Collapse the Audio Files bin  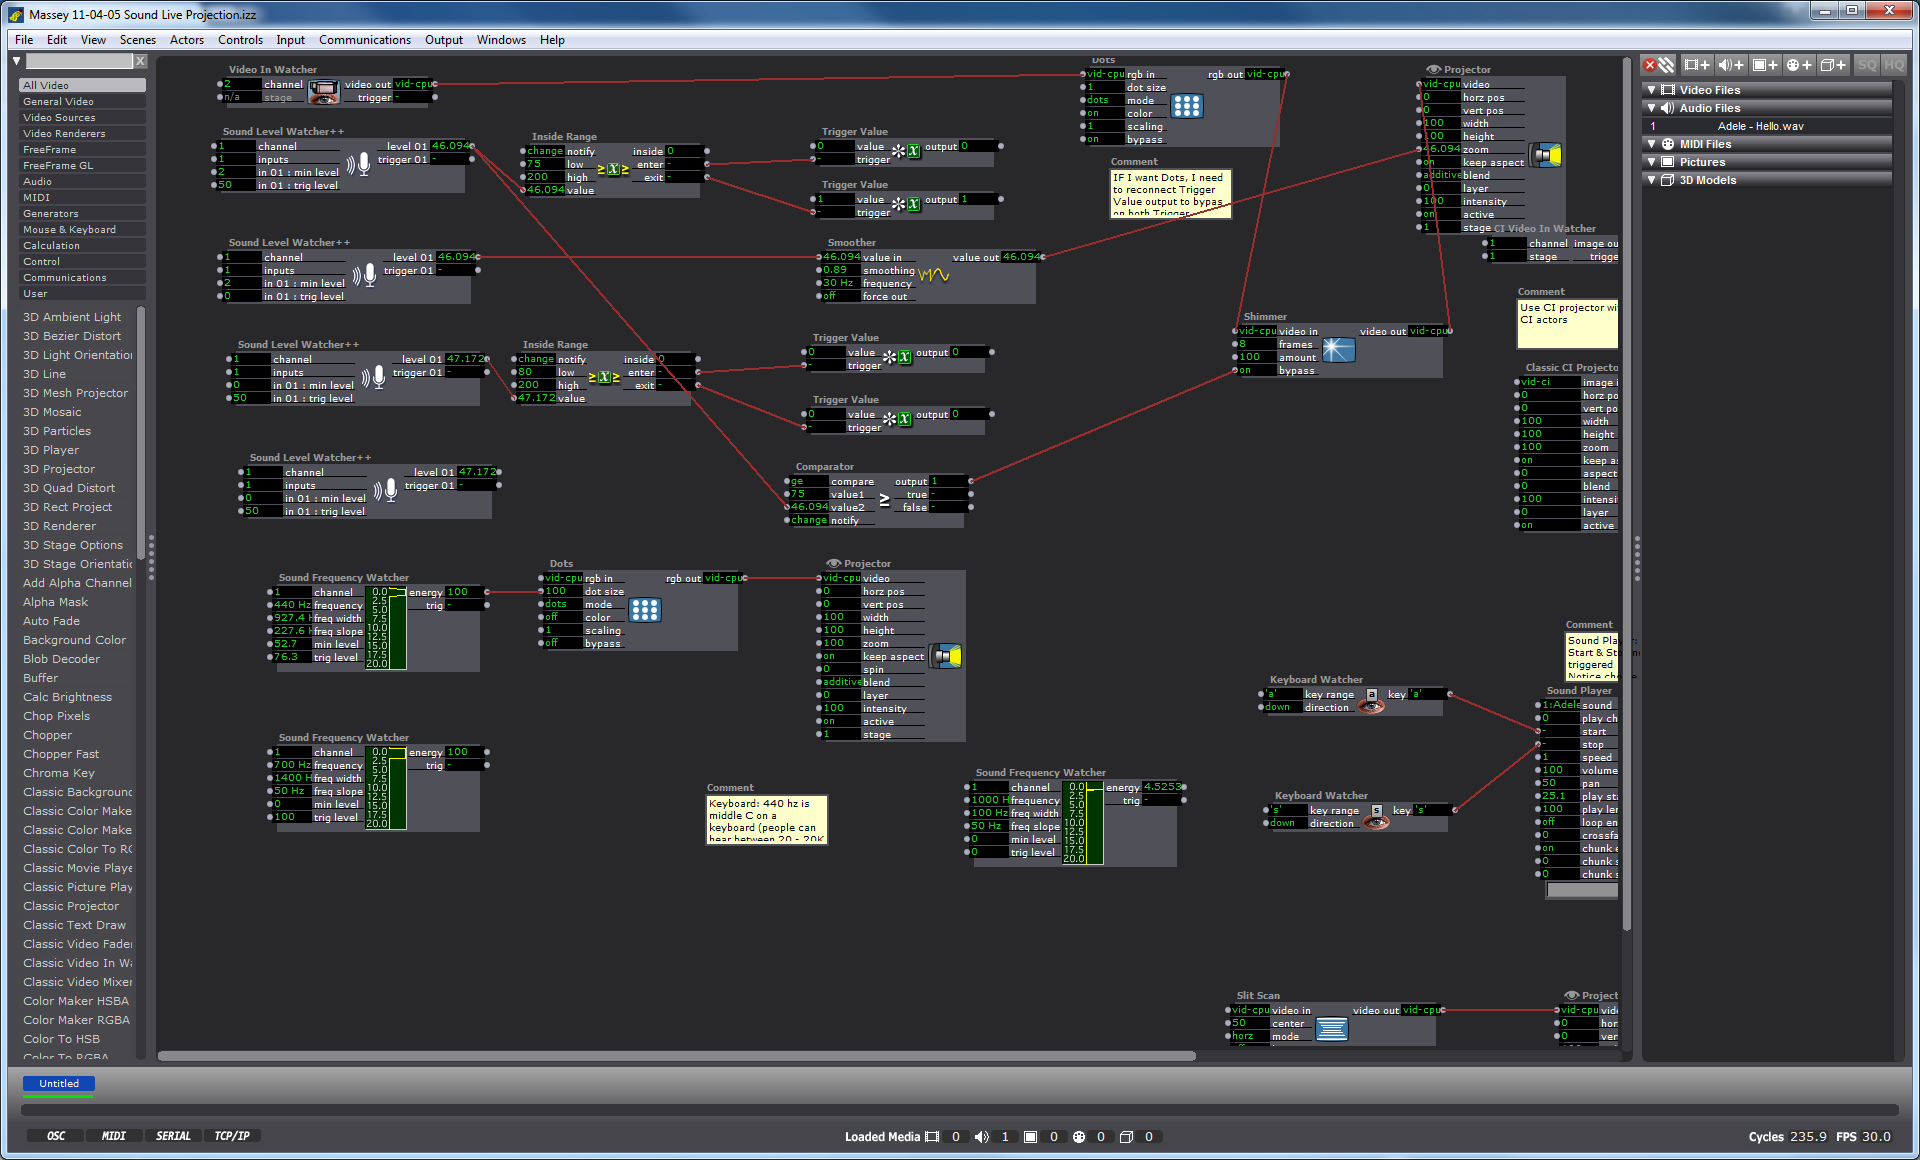click(1651, 108)
